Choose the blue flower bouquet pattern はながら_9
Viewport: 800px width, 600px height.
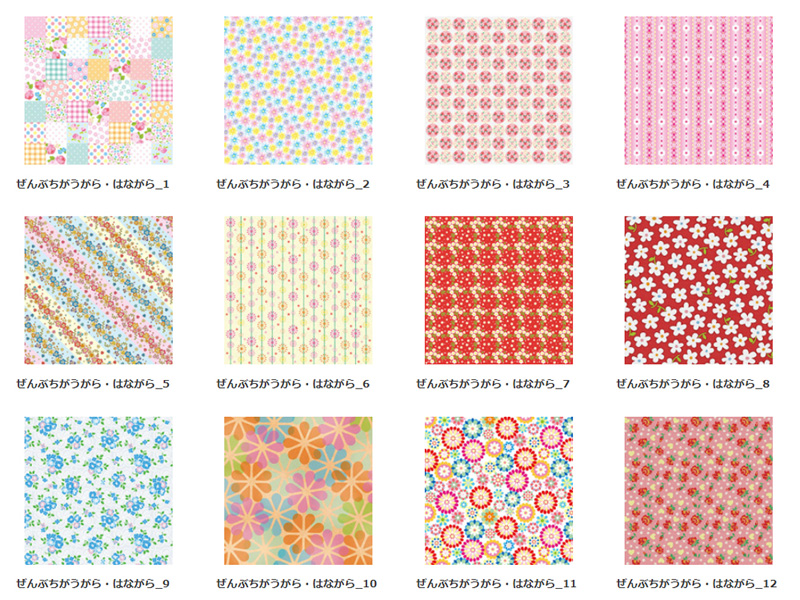pyautogui.click(x=98, y=491)
